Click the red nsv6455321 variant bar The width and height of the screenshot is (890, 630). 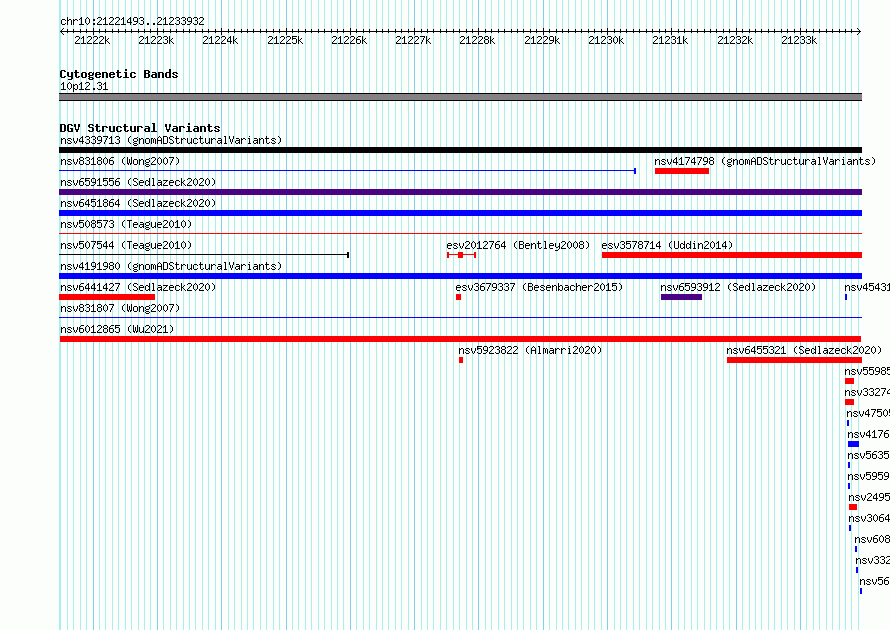[x=794, y=360]
